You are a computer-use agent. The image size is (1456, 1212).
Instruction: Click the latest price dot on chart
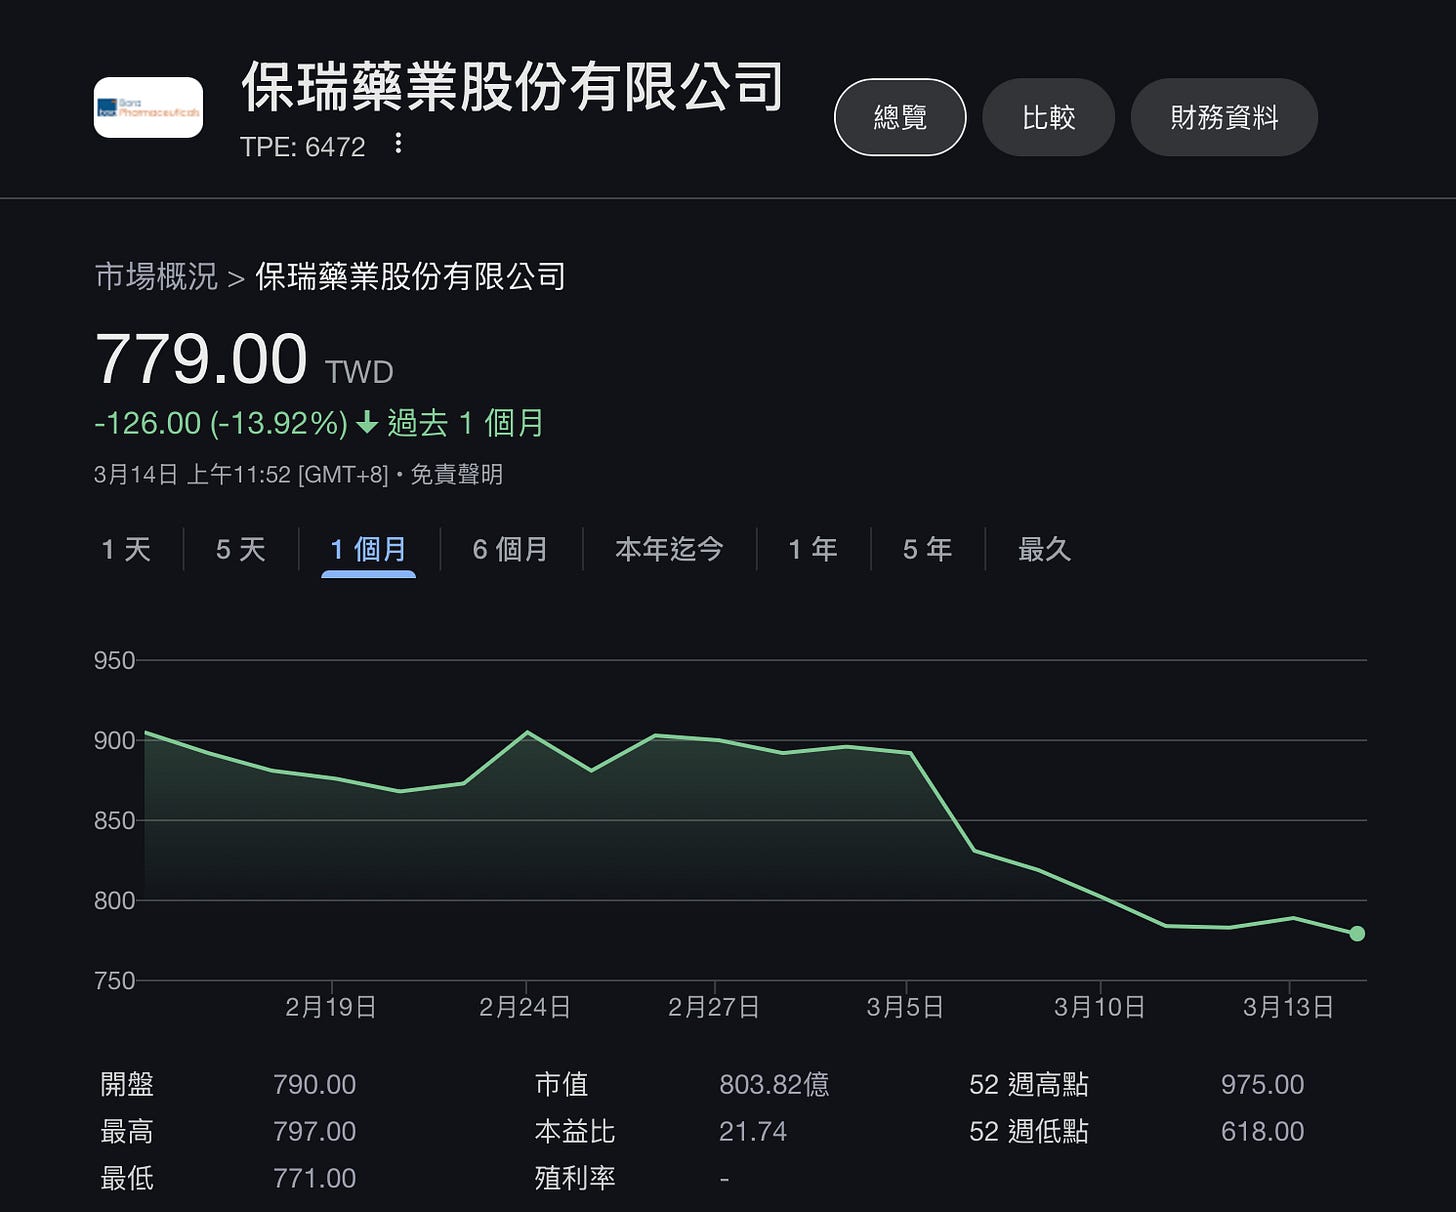(x=1357, y=934)
